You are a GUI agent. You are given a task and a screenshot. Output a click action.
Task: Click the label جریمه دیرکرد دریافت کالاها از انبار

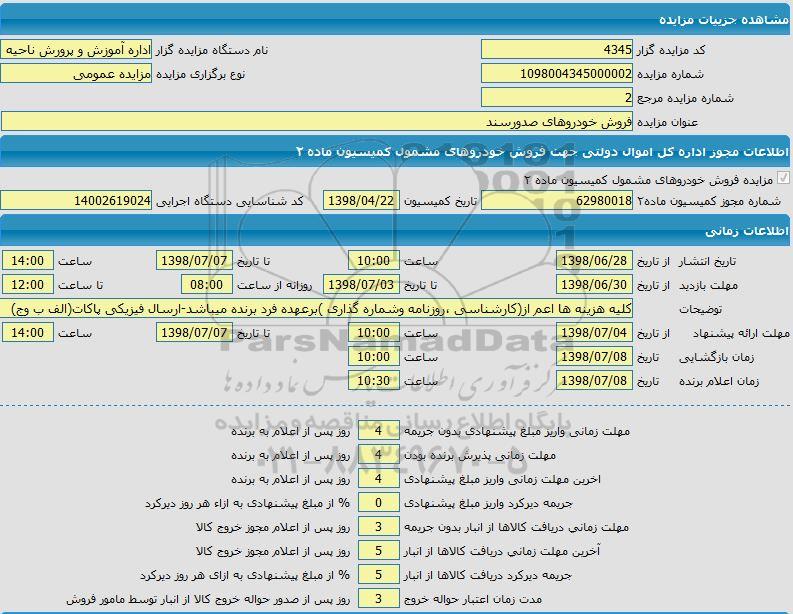pos(487,576)
